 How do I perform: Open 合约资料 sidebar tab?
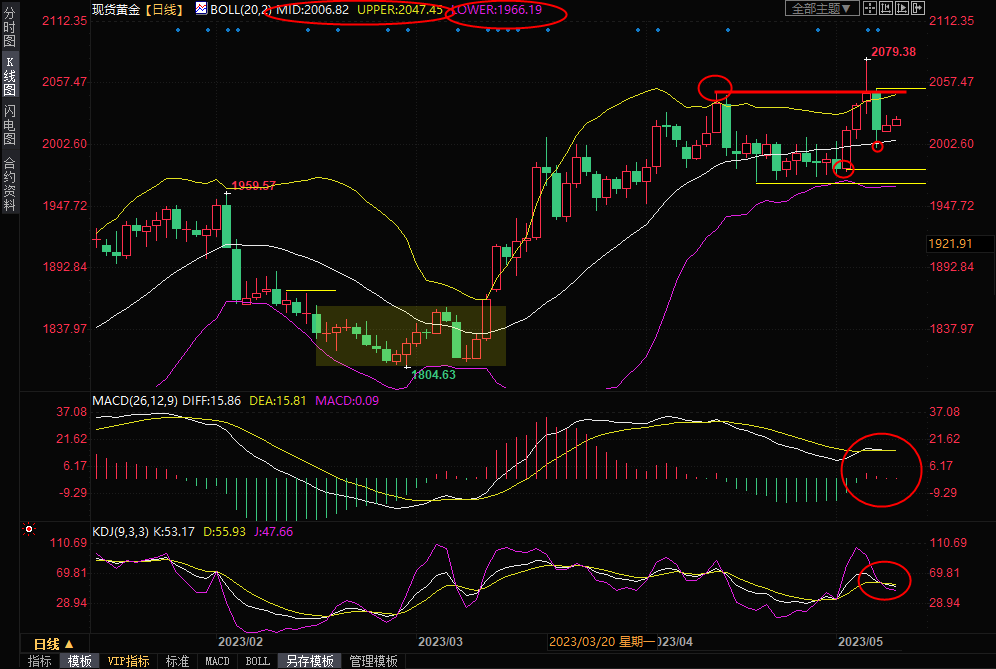10,184
